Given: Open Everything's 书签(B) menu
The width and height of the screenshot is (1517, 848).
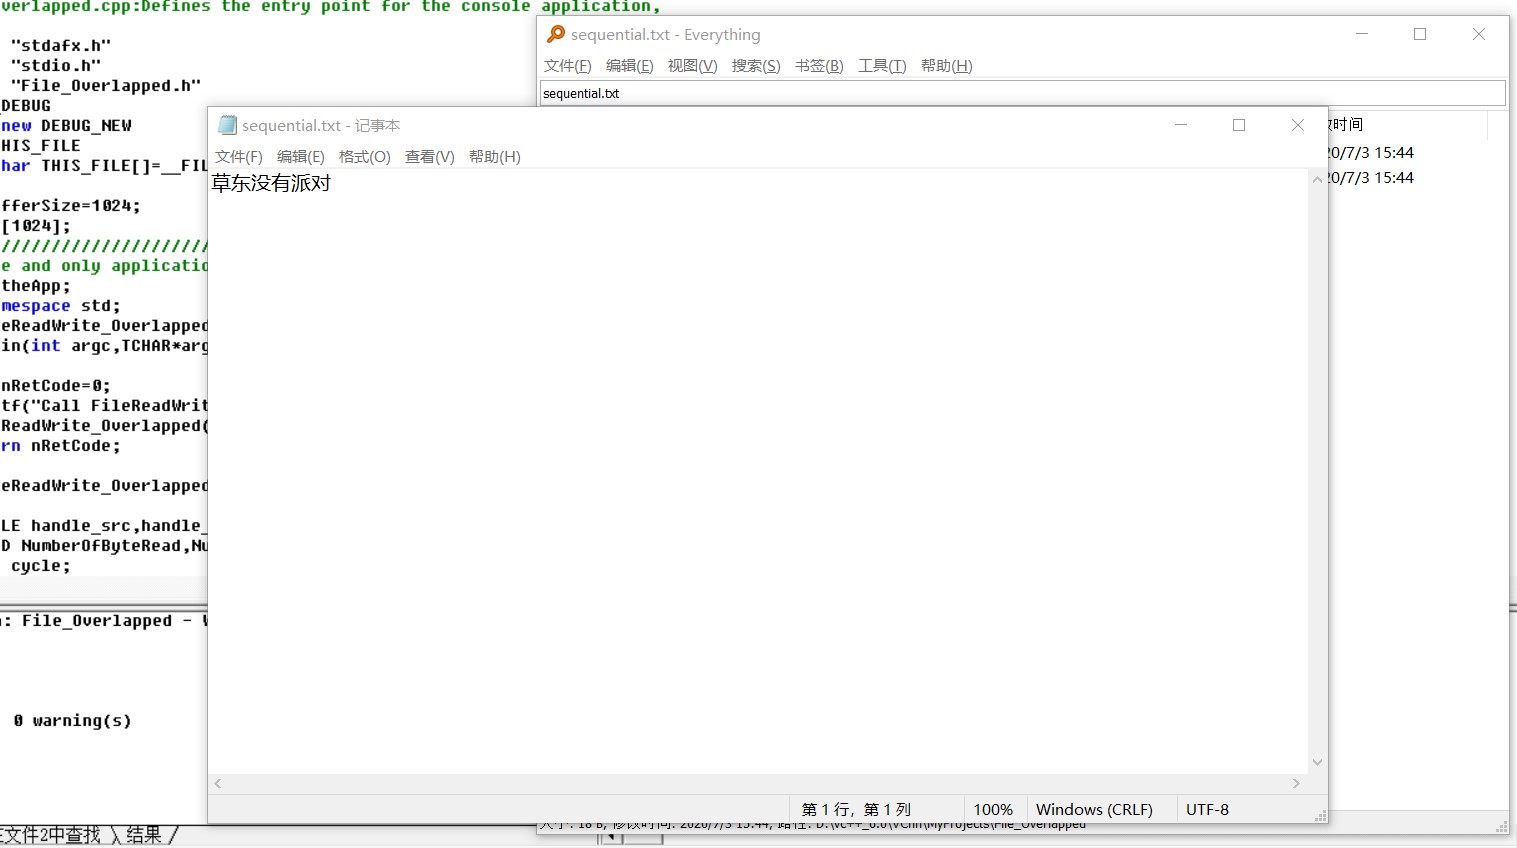Looking at the screenshot, I should 819,66.
